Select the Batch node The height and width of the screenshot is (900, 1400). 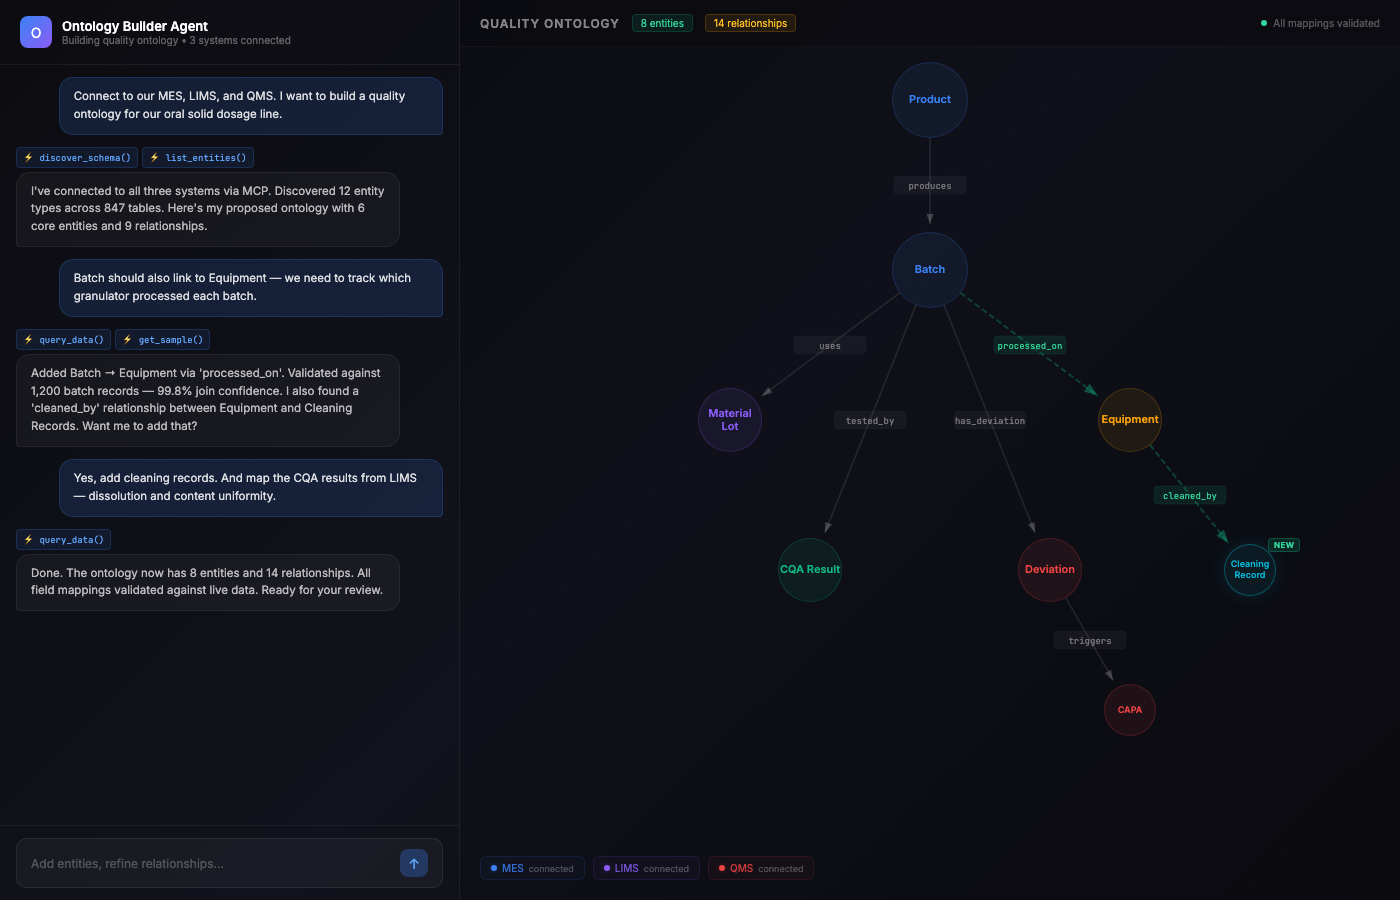[x=930, y=270]
